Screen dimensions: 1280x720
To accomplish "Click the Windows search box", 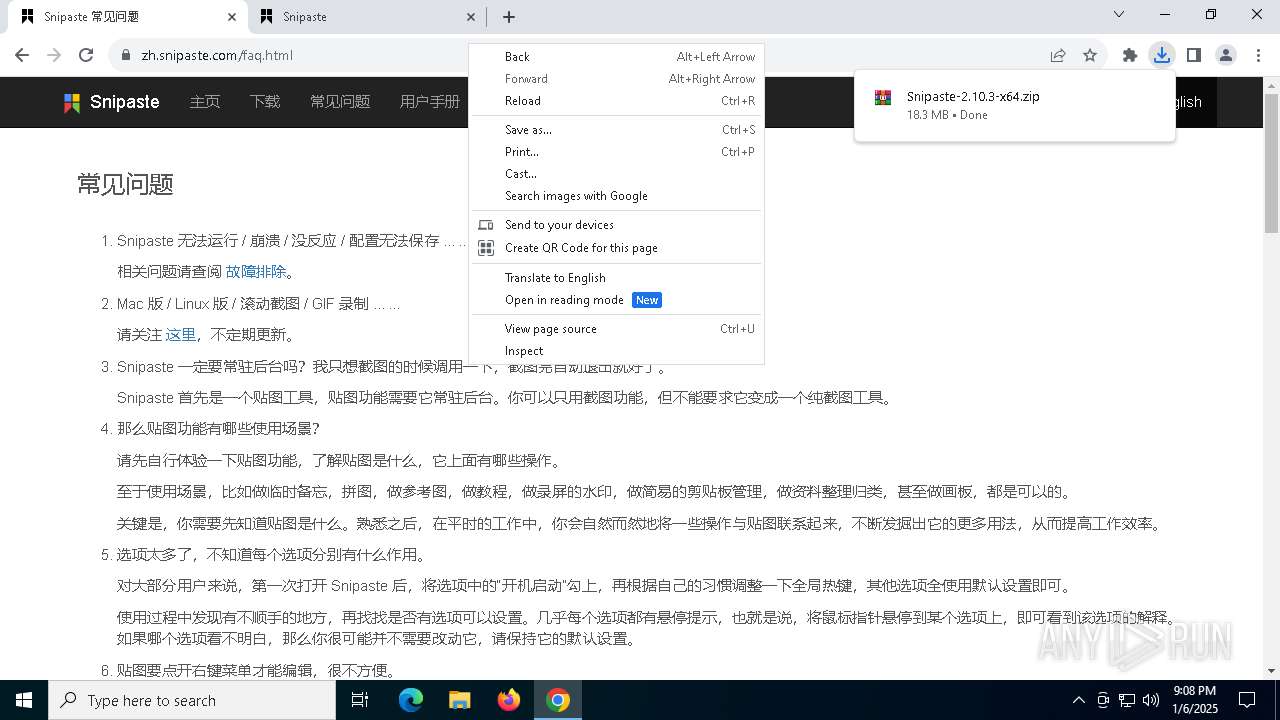I will coord(192,700).
